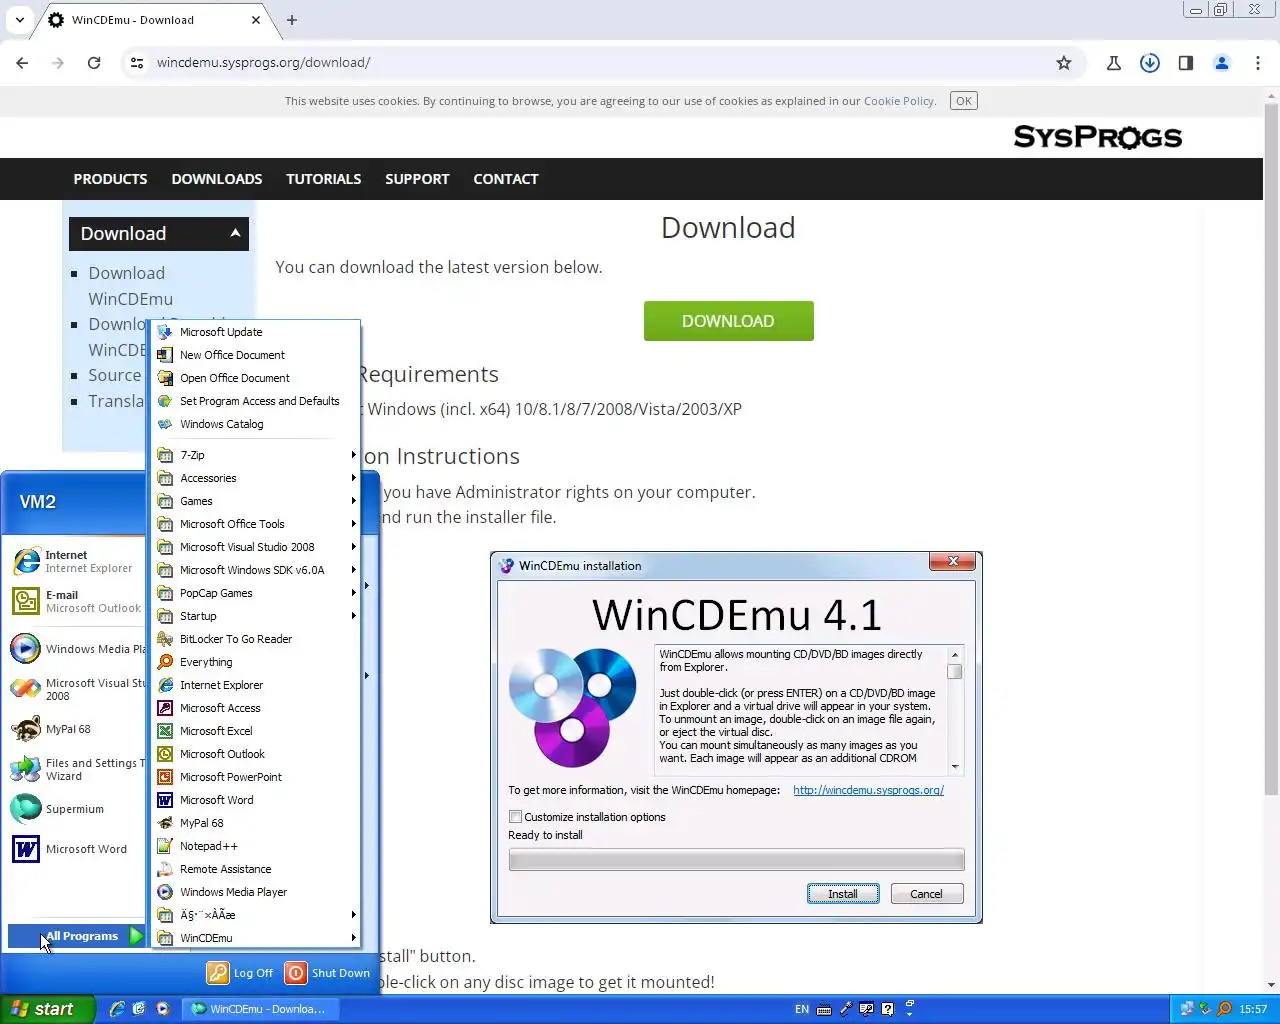Image resolution: width=1280 pixels, height=1024 pixels.
Task: Expand Microsoft Visual Studio 2008 folder in programs
Action: pos(255,547)
